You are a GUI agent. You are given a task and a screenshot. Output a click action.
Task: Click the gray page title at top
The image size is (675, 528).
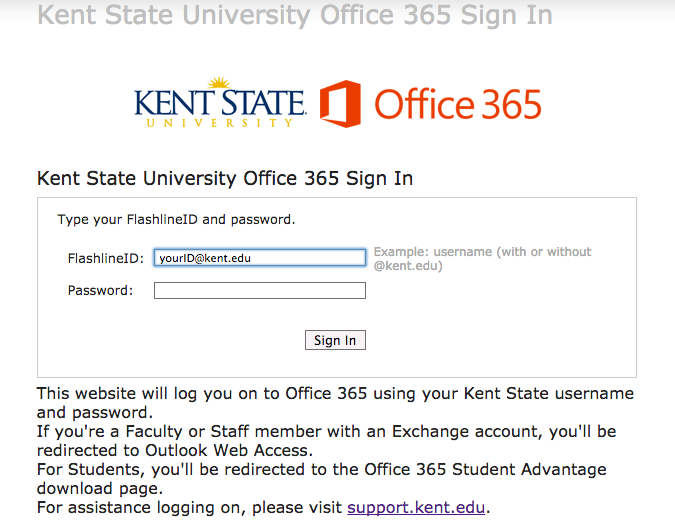click(294, 16)
